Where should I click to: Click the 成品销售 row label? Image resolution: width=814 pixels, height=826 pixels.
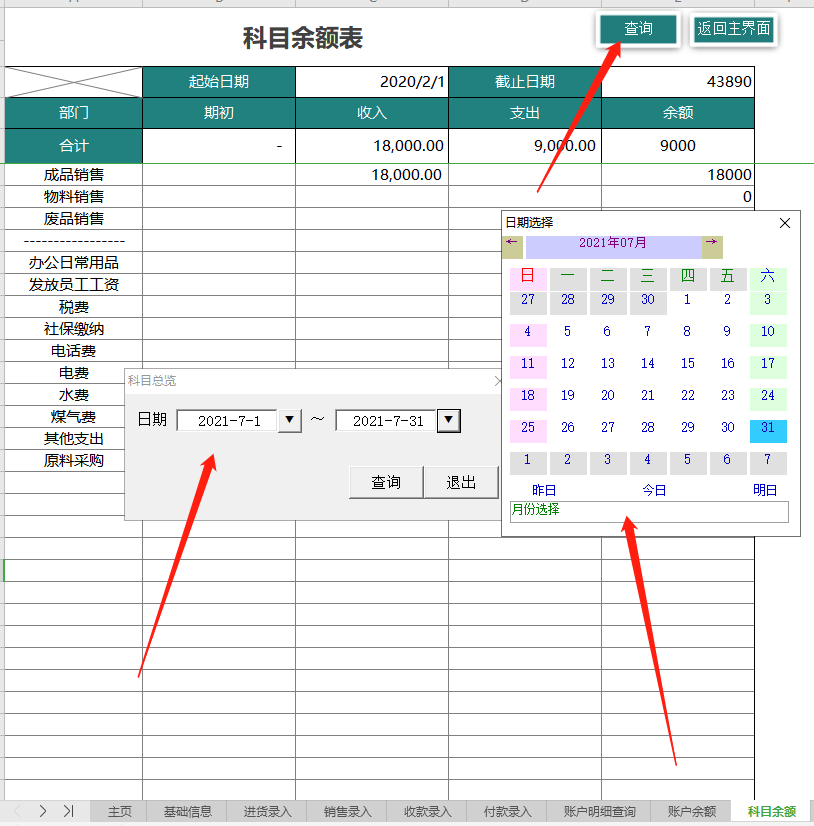click(74, 174)
